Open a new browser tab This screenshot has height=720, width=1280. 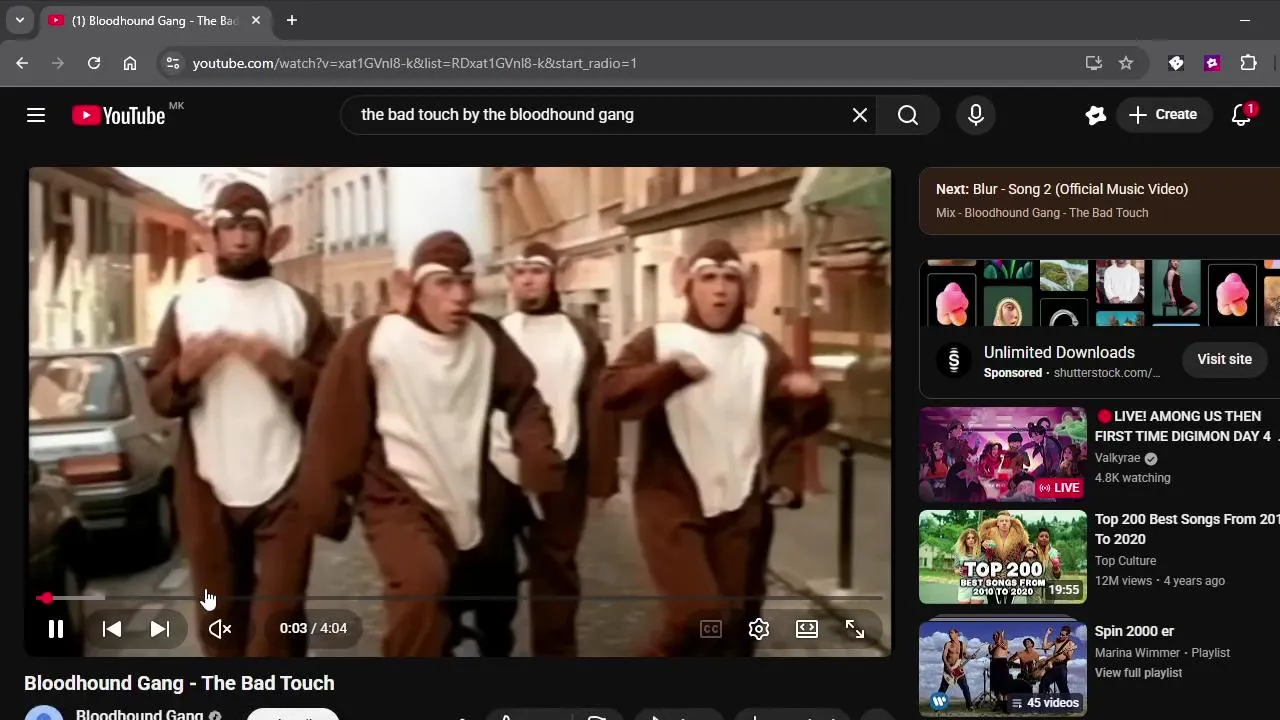coord(291,20)
